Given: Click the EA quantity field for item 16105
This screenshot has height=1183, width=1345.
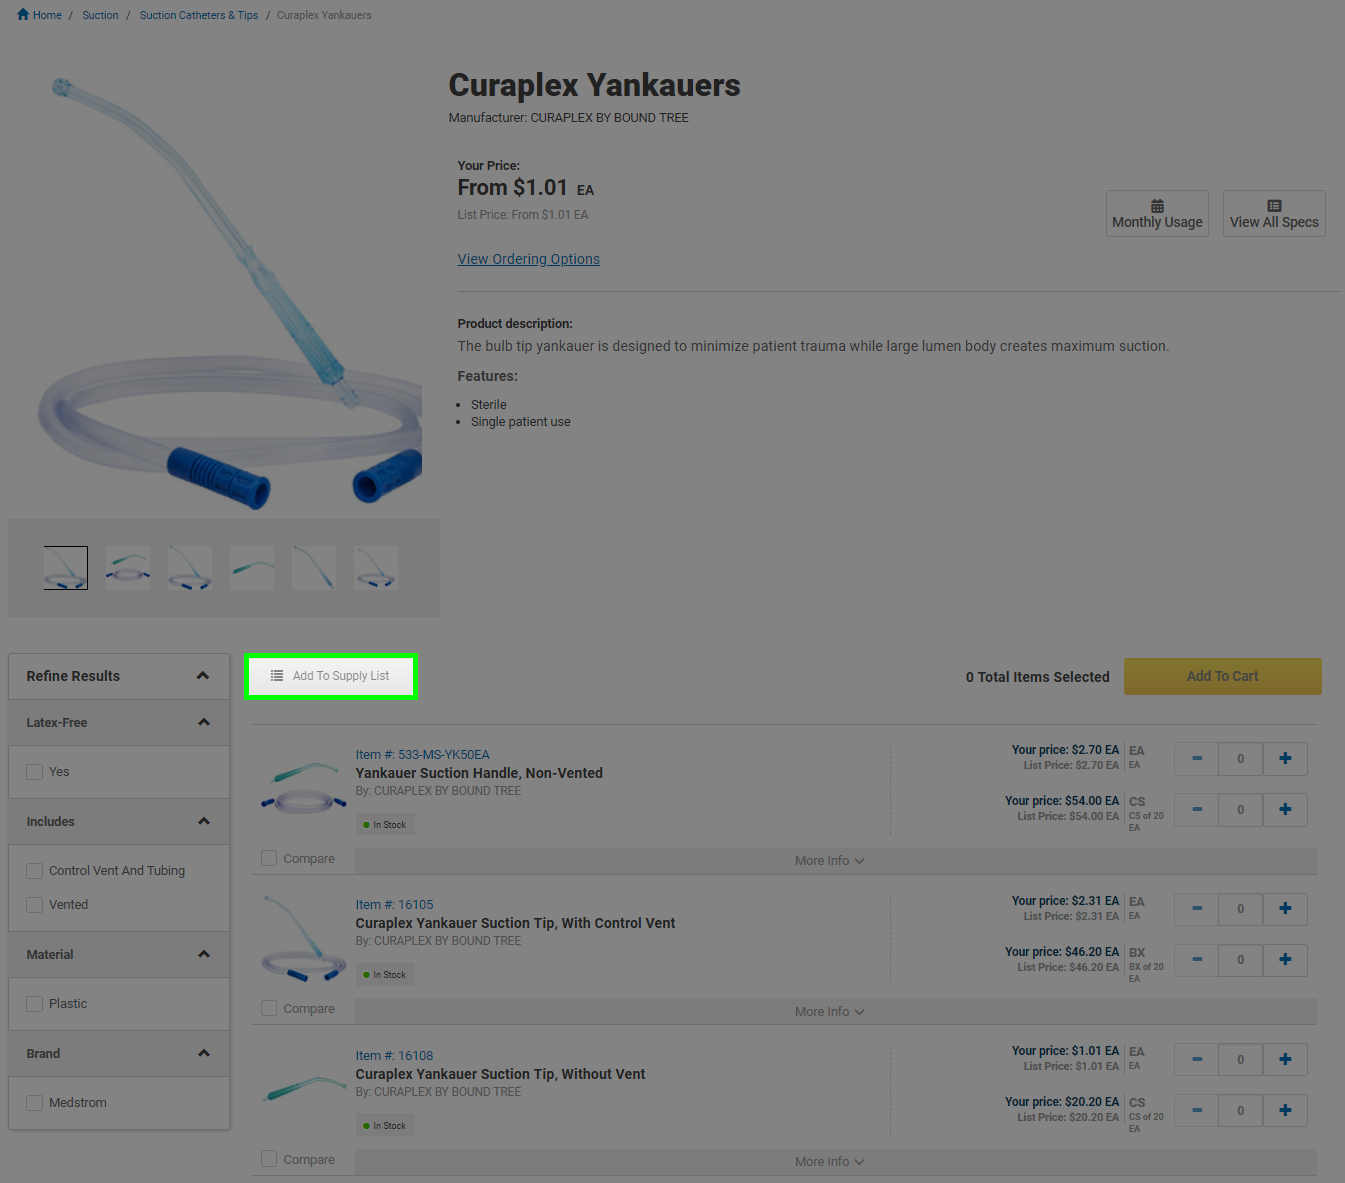Looking at the screenshot, I should click(x=1241, y=909).
